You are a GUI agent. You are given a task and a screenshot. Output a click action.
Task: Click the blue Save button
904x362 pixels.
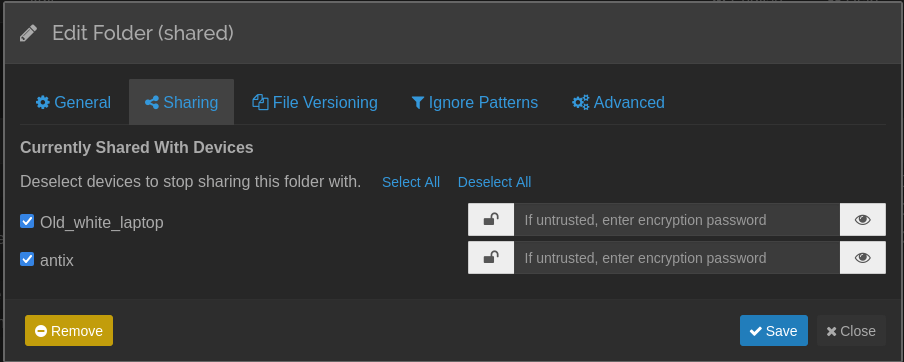click(774, 330)
